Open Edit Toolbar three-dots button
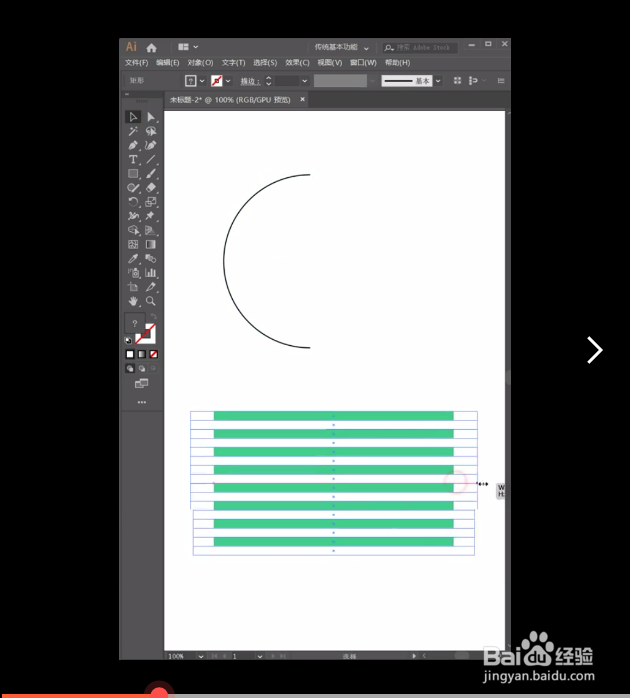The image size is (630, 698). click(x=142, y=402)
